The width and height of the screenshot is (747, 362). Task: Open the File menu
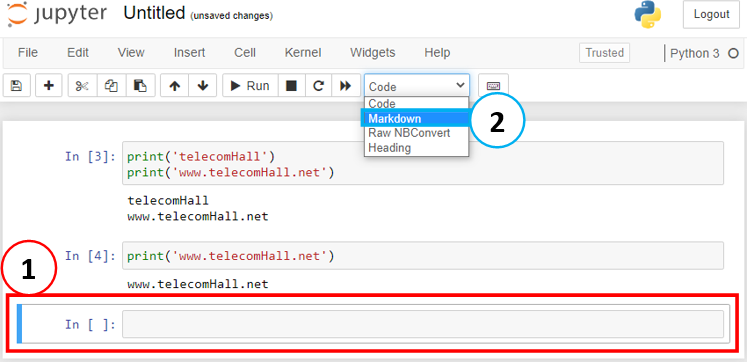click(x=28, y=52)
